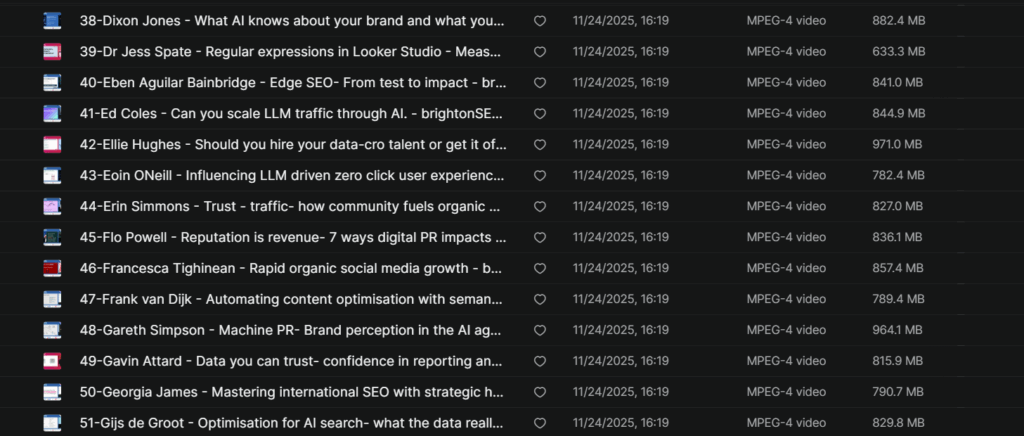Toggle the heart for 40-Eben Aguilar Bainbridge
The width and height of the screenshot is (1024, 436).
(540, 82)
